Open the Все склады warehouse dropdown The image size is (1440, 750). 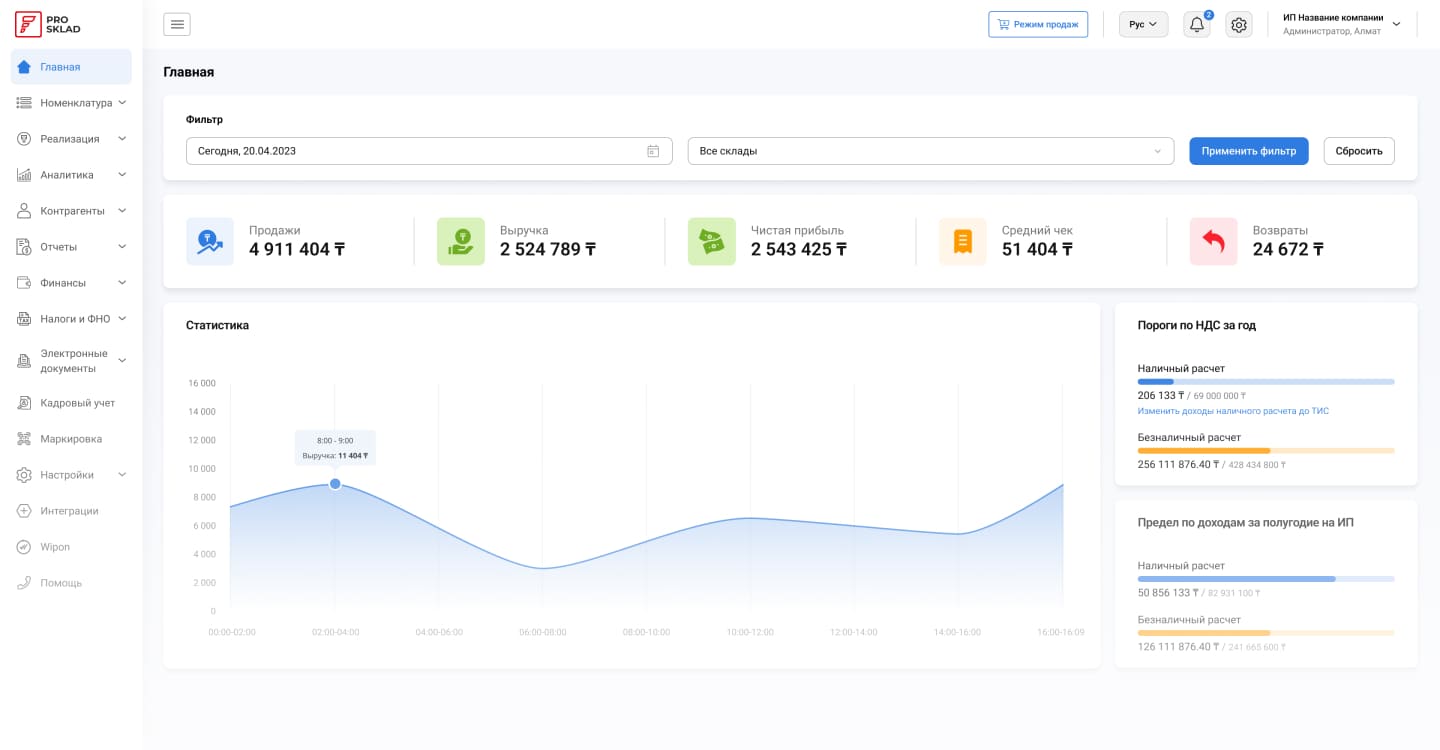click(x=930, y=151)
